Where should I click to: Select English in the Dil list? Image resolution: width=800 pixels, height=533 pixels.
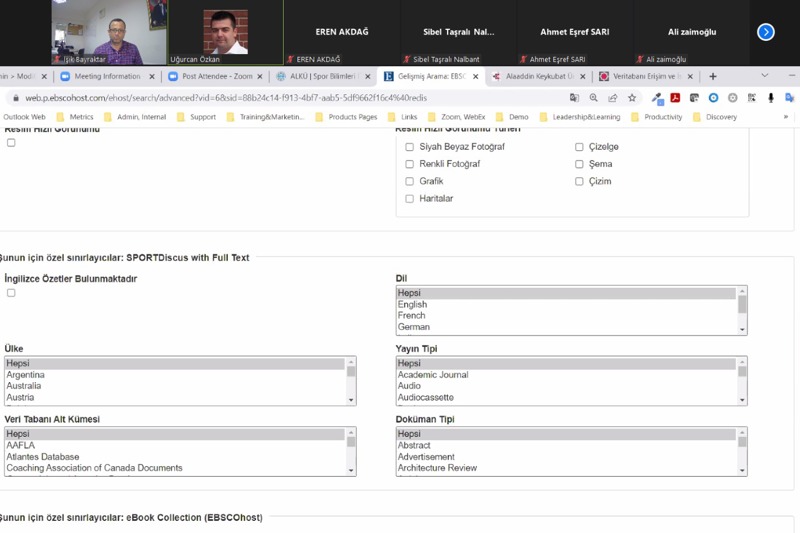412,304
